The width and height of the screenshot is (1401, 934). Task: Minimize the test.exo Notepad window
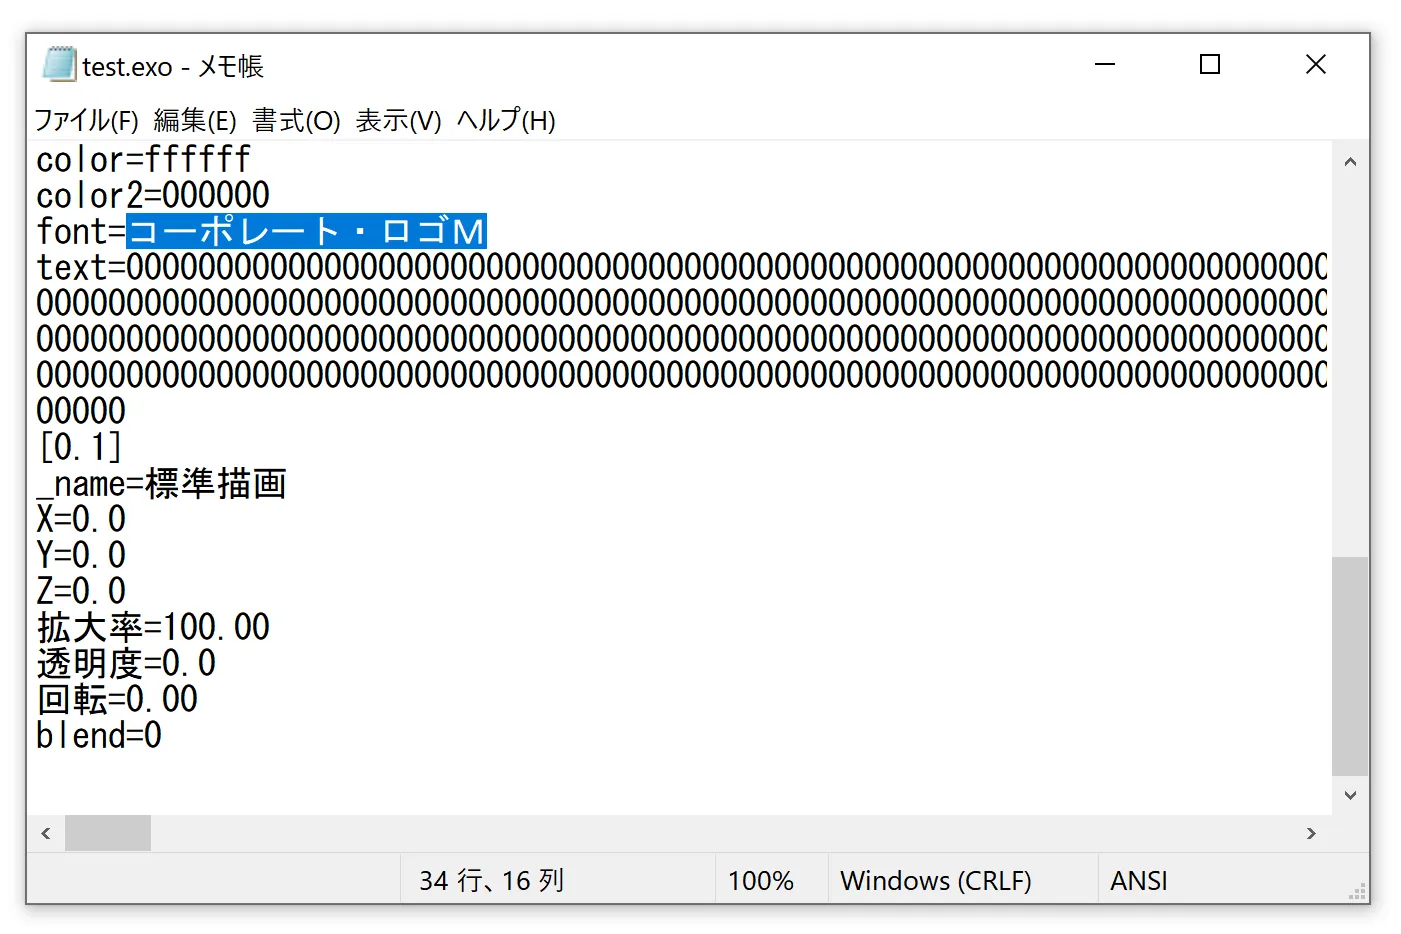pos(1105,65)
